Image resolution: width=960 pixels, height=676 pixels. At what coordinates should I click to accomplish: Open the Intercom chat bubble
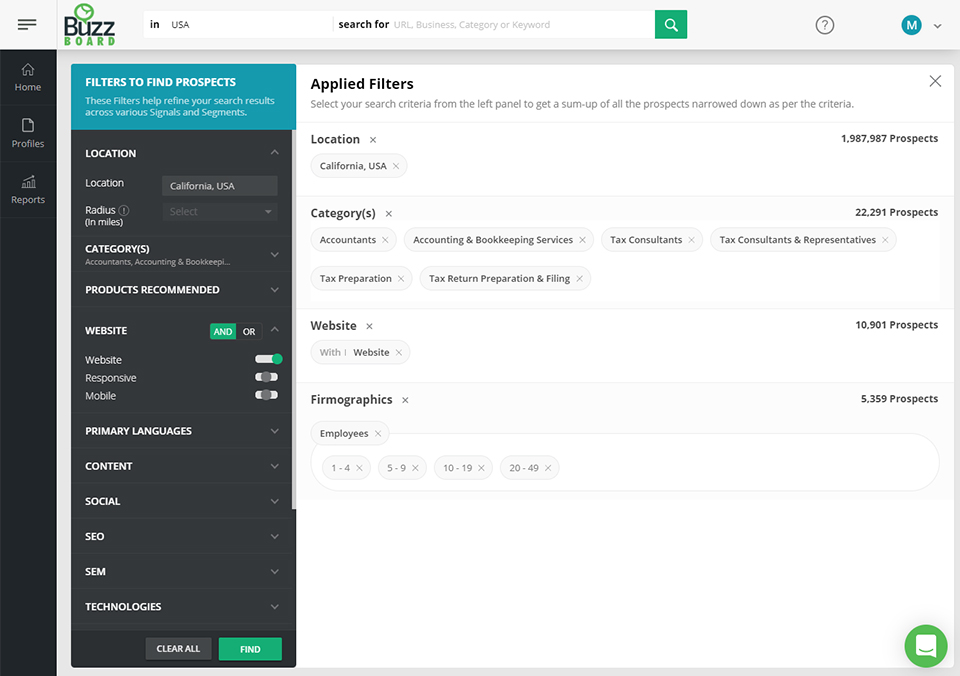tap(925, 646)
